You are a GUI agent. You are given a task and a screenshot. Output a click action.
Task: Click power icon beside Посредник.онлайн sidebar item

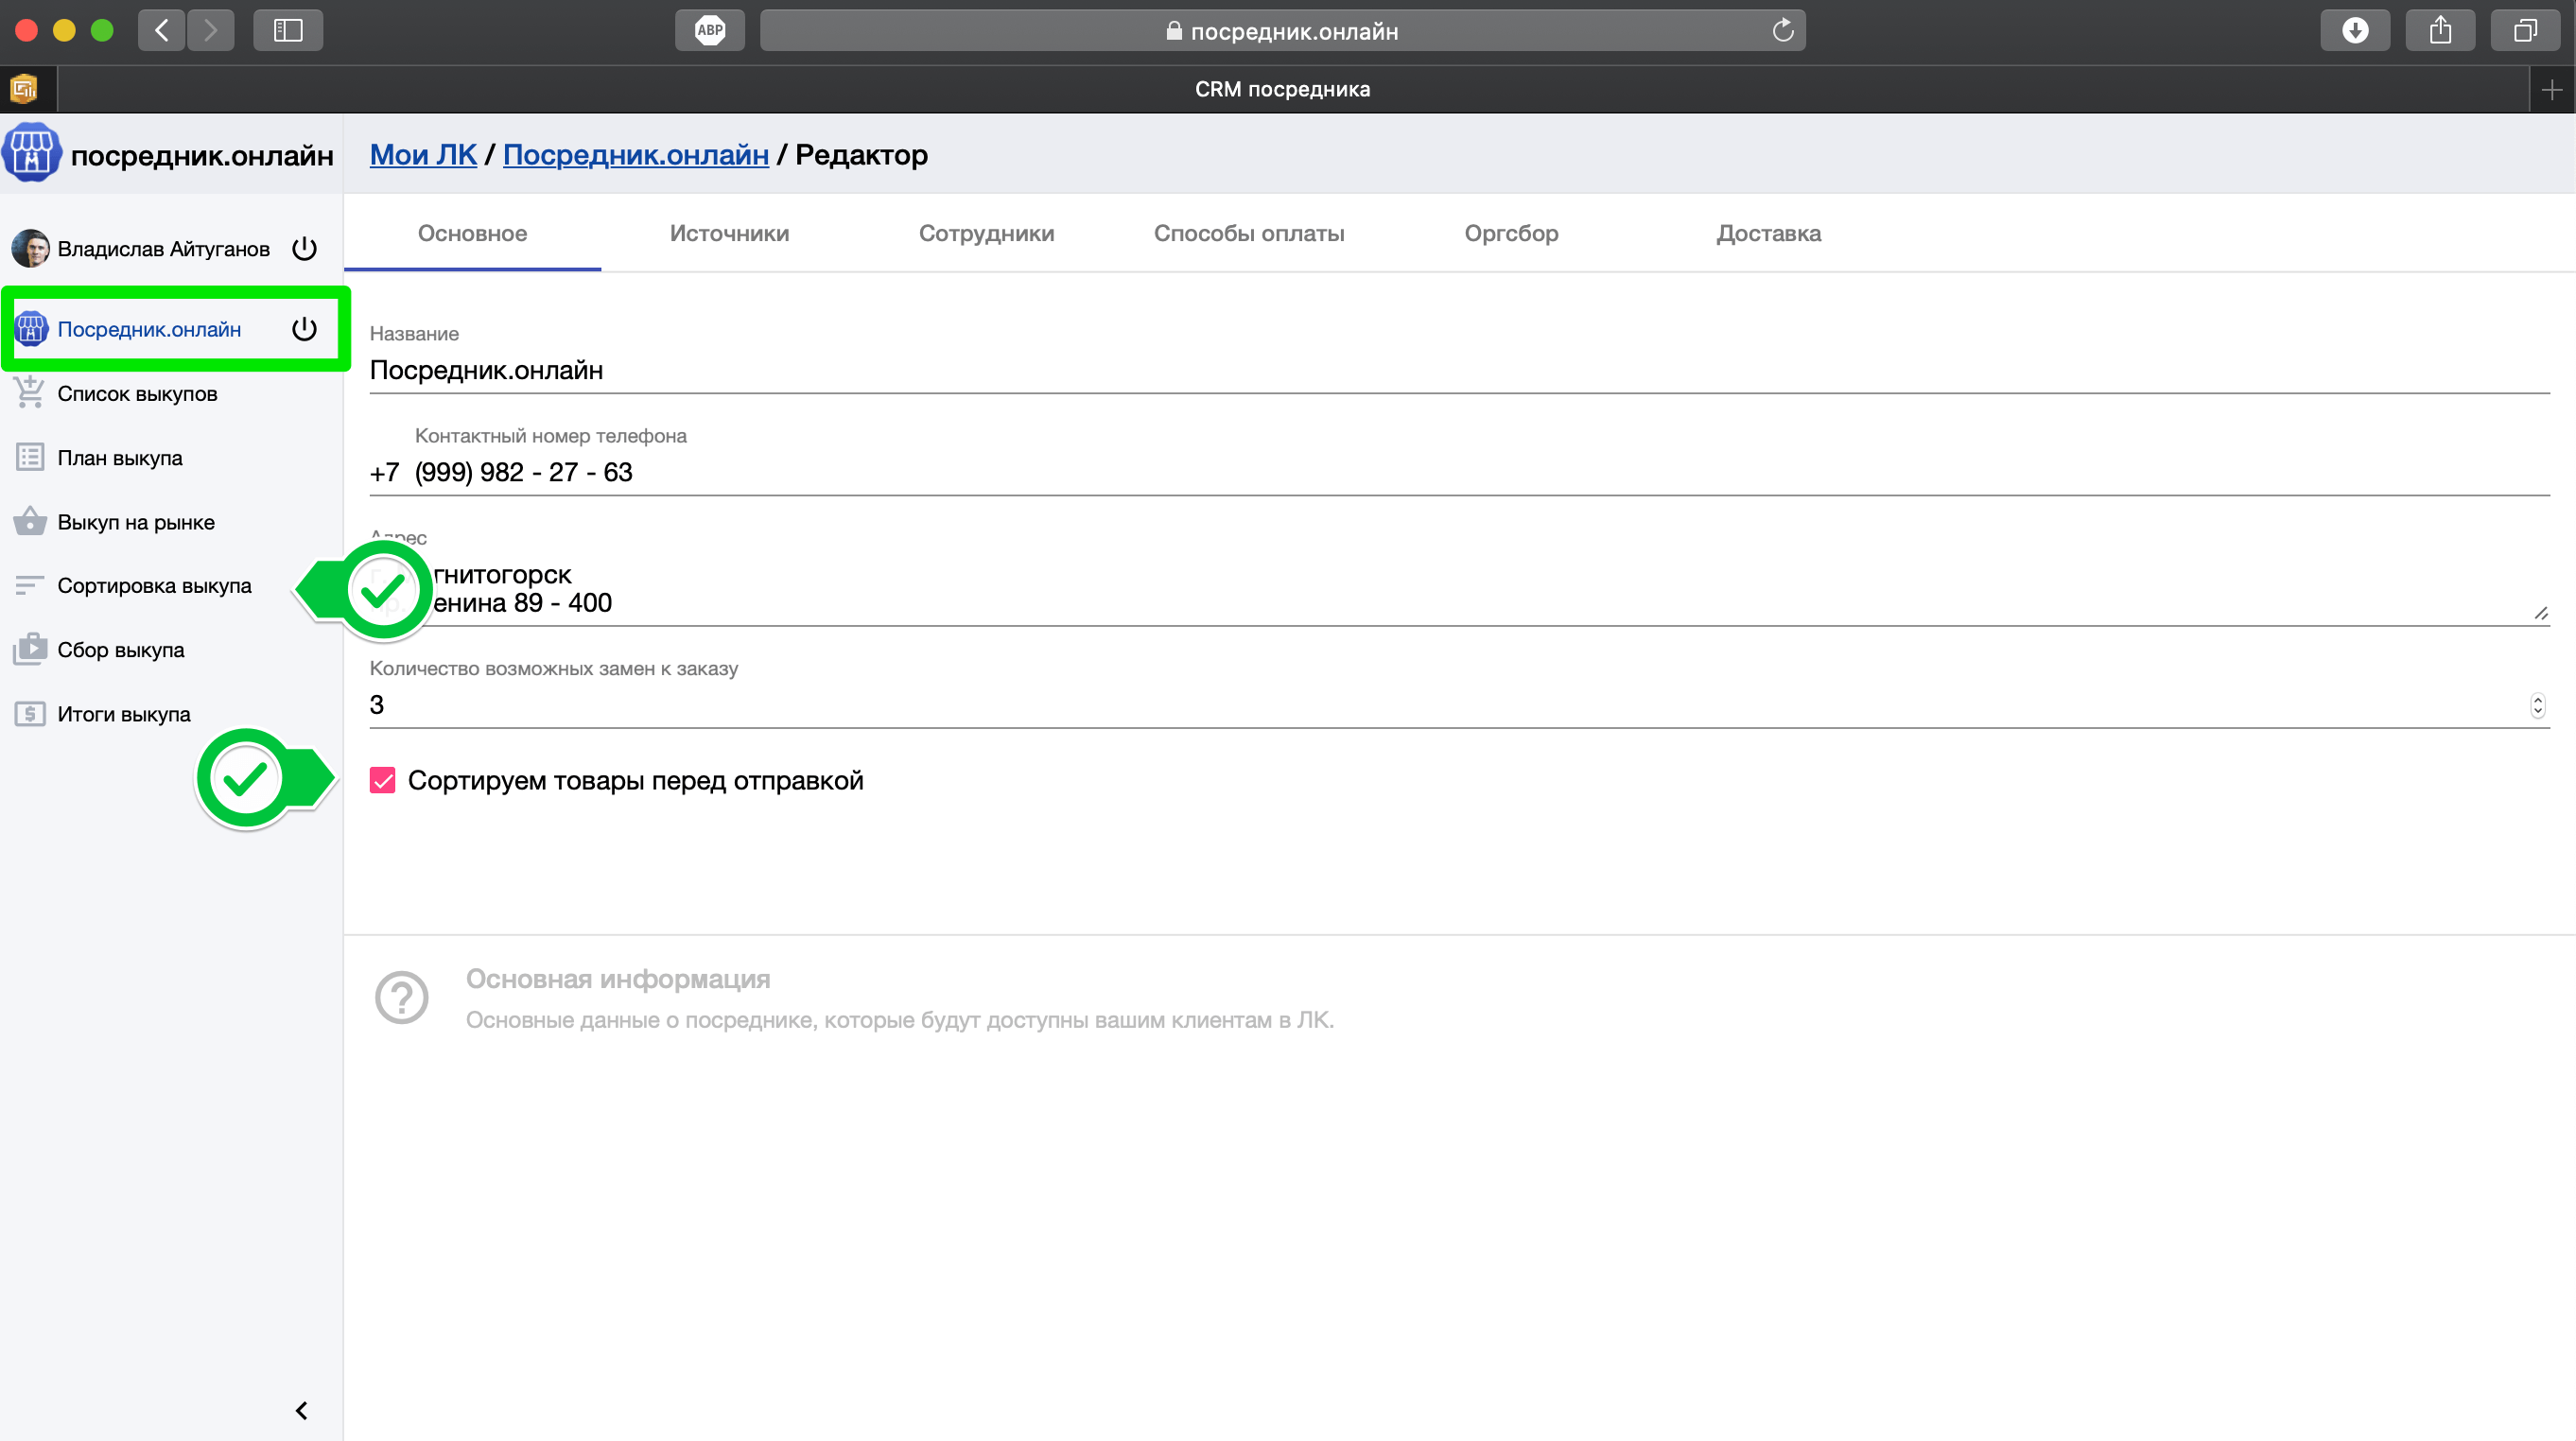[304, 329]
